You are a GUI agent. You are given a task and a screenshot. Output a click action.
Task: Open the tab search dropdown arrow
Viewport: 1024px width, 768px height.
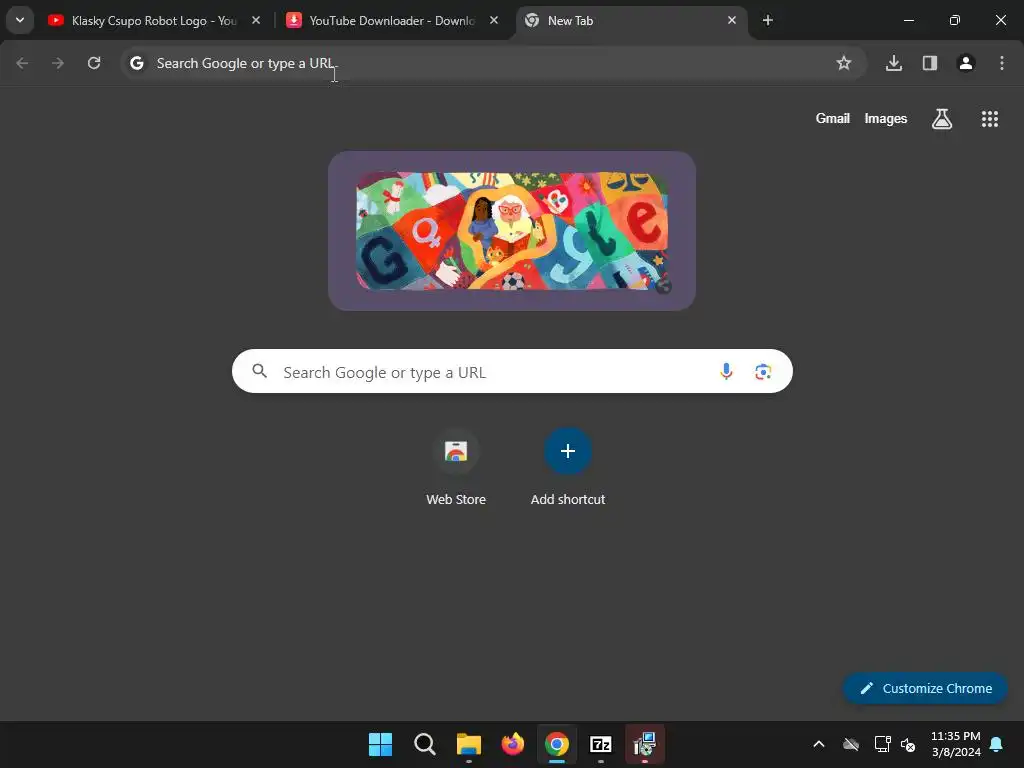[20, 20]
